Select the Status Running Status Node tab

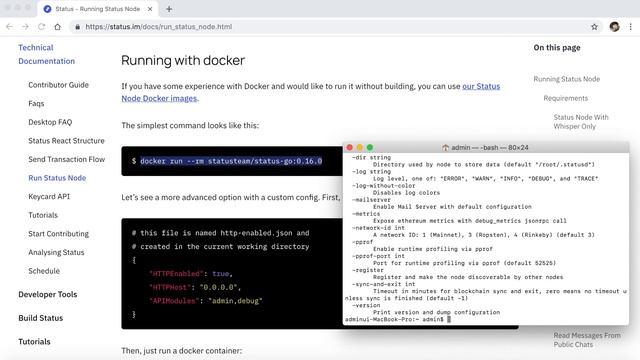click(x=98, y=9)
